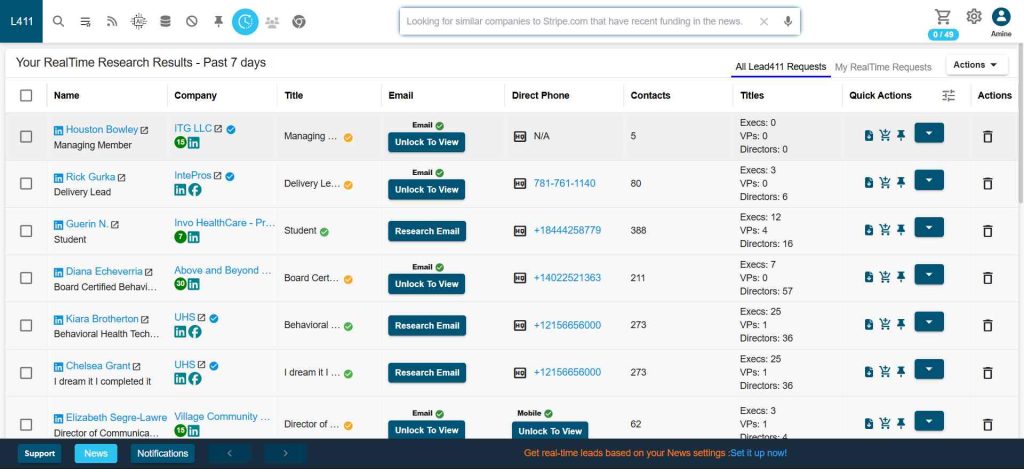Image resolution: width=1024 pixels, height=469 pixels.
Task: Open the search magnifier icon in toolbar
Action: [58, 22]
